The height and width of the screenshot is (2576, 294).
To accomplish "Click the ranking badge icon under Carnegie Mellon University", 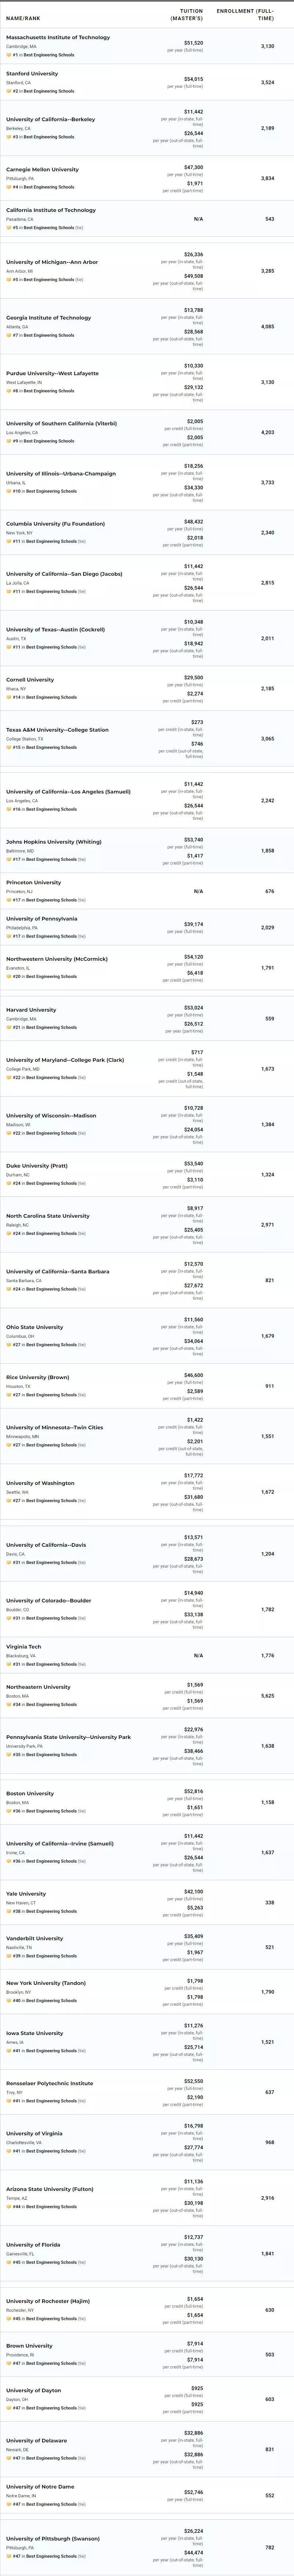I will pyautogui.click(x=8, y=187).
